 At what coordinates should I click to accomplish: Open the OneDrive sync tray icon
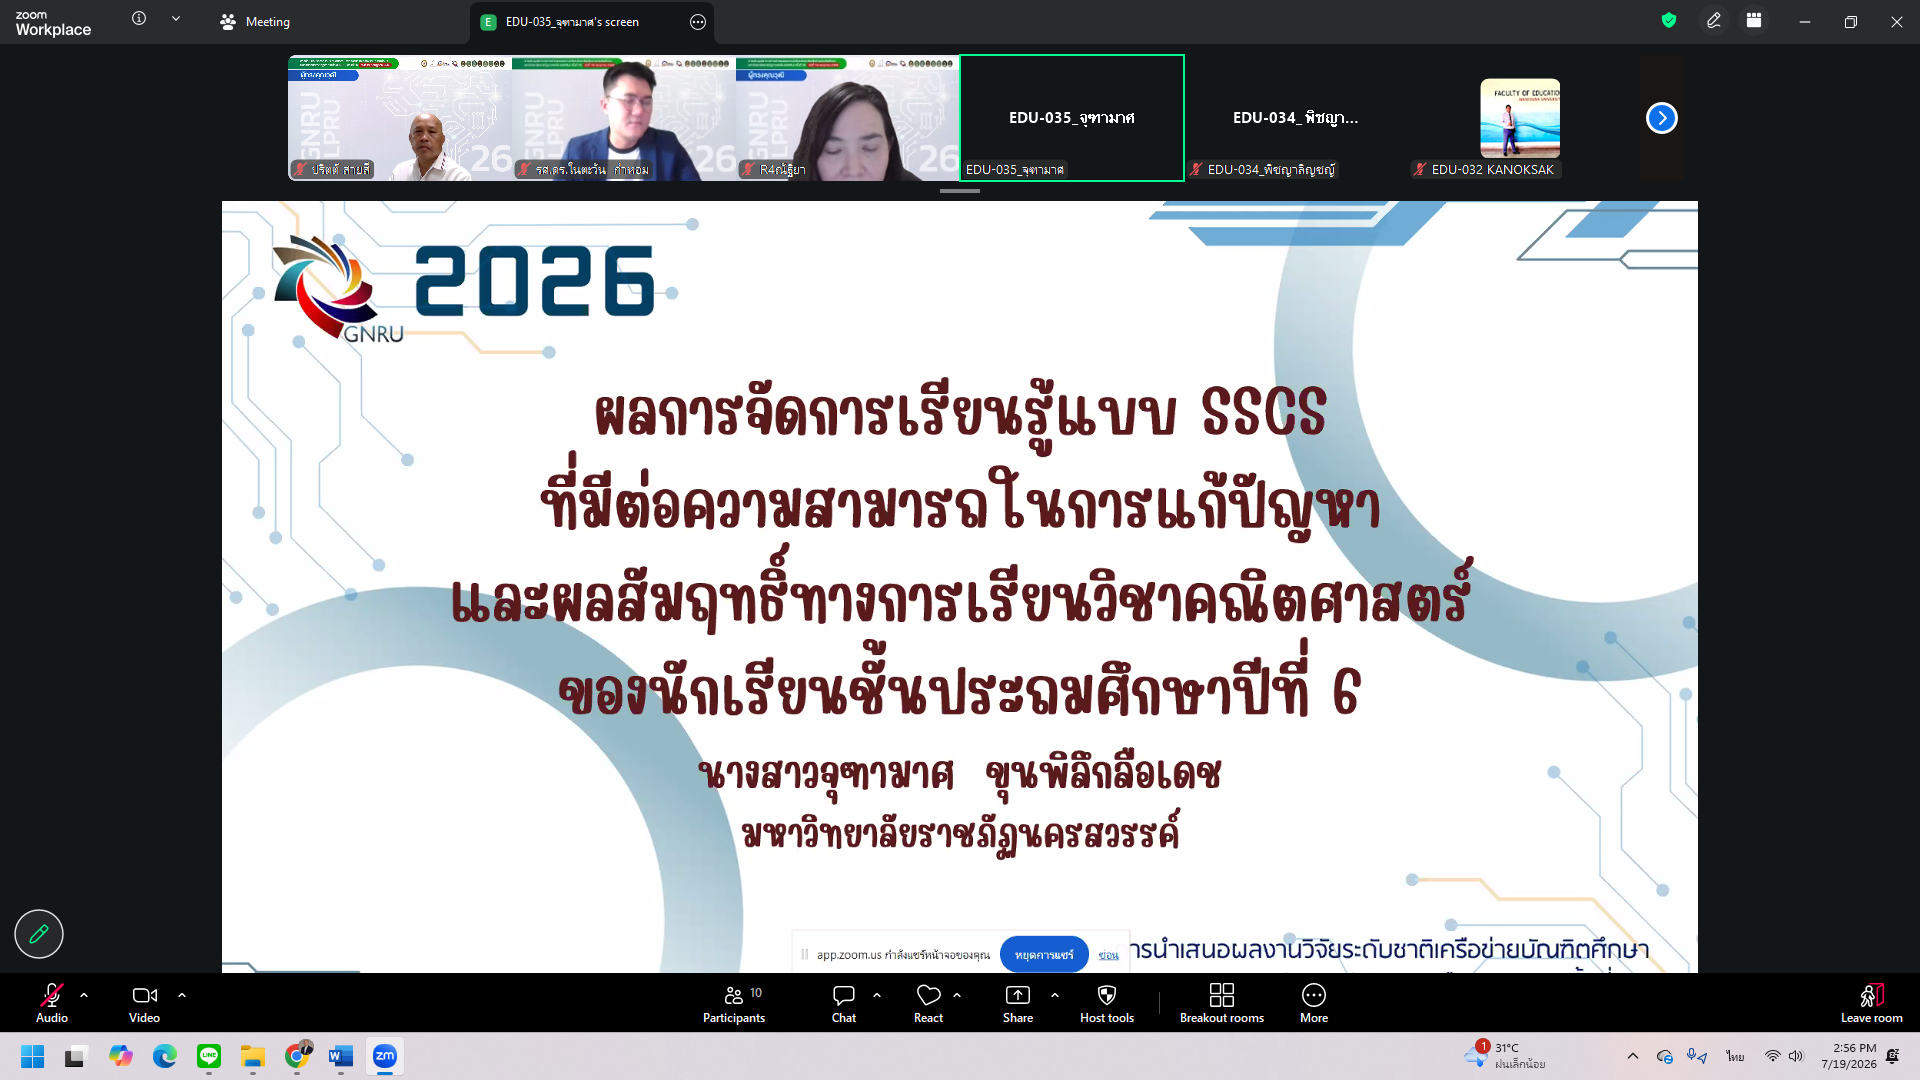pos(1665,1056)
